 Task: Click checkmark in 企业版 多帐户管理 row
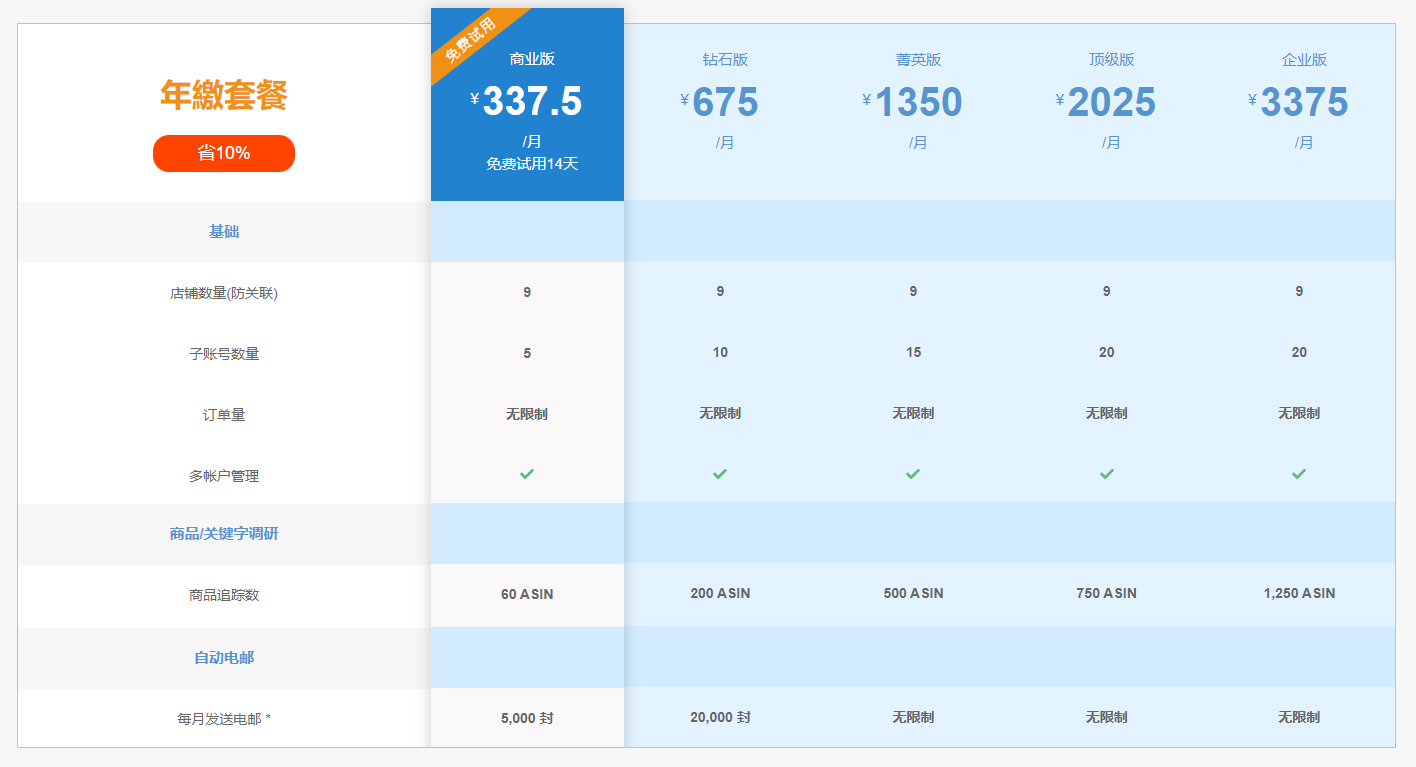coord(1299,474)
